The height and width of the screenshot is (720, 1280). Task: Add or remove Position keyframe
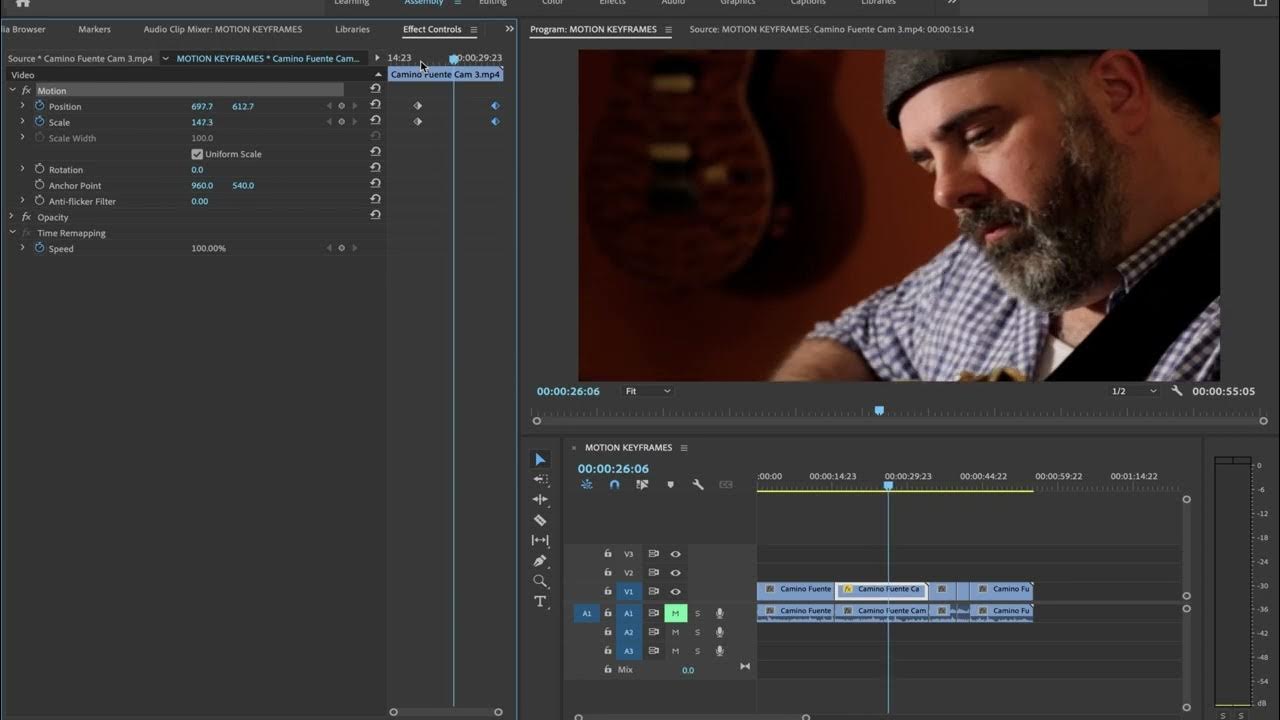click(341, 106)
